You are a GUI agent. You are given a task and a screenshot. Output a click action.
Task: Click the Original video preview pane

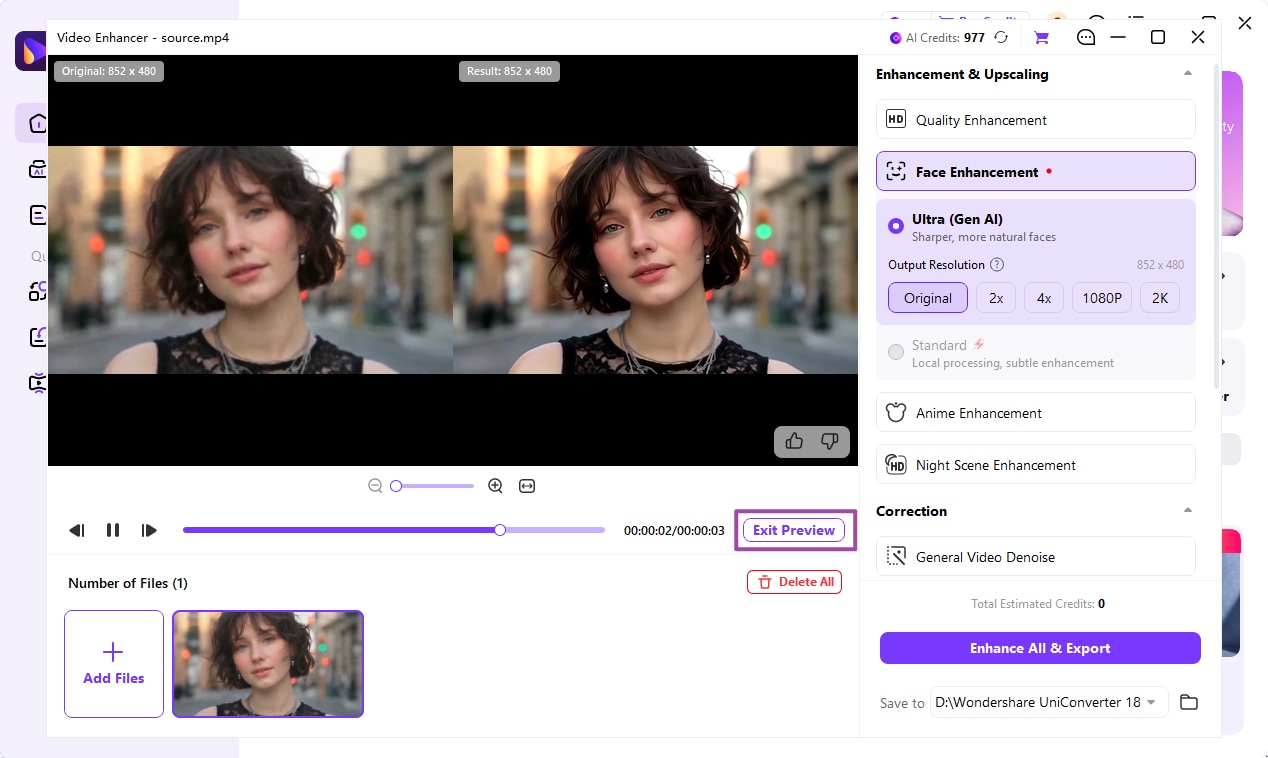[250, 260]
